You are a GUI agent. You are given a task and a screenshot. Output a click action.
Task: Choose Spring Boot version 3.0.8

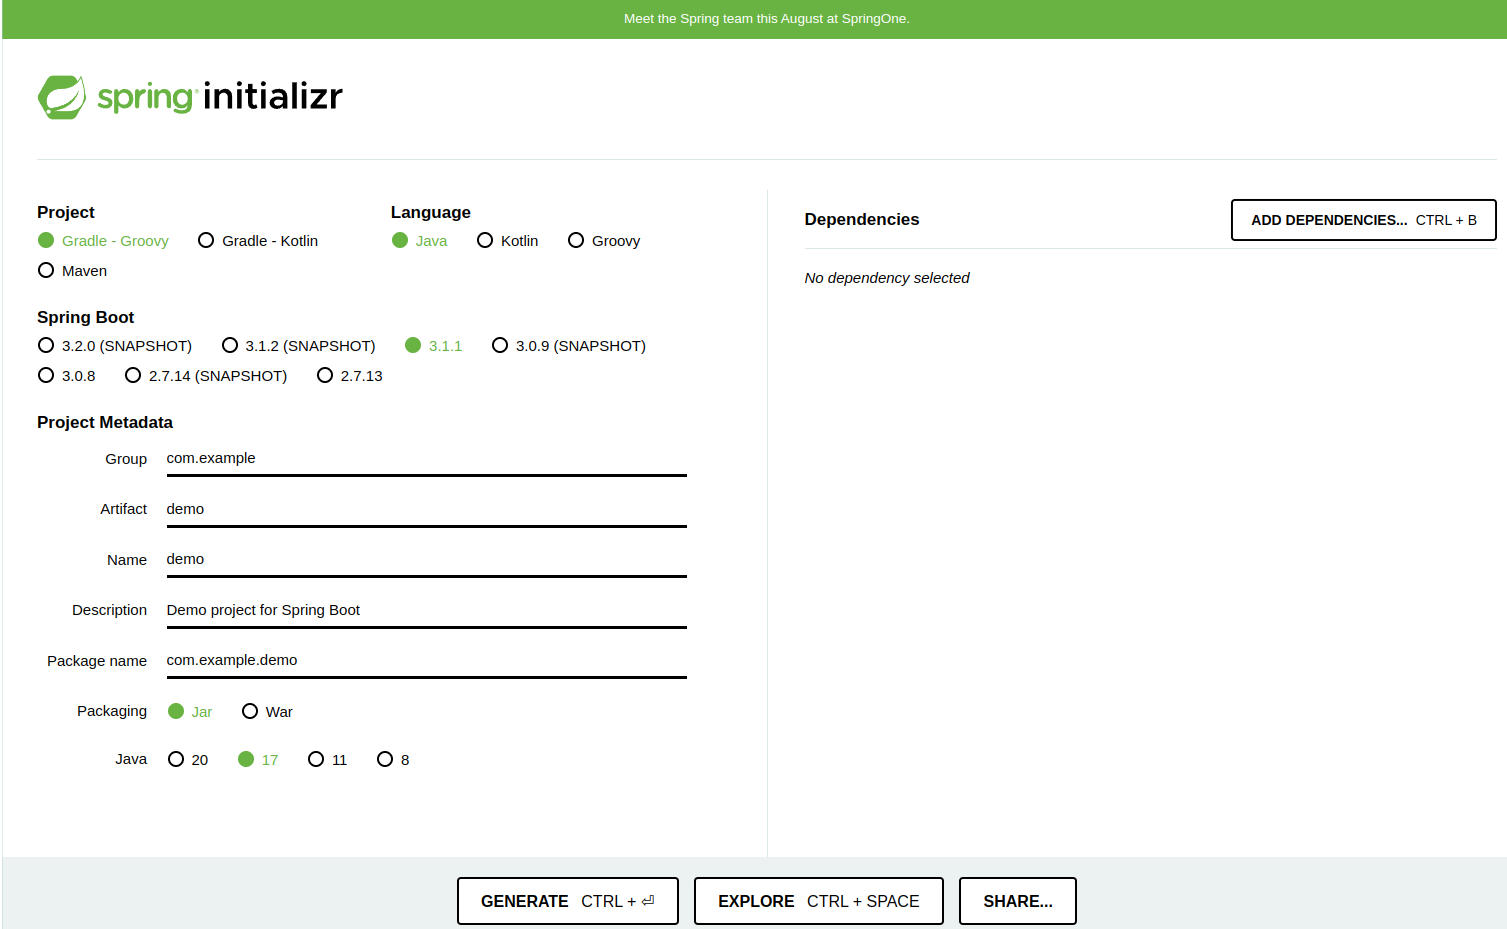[46, 376]
